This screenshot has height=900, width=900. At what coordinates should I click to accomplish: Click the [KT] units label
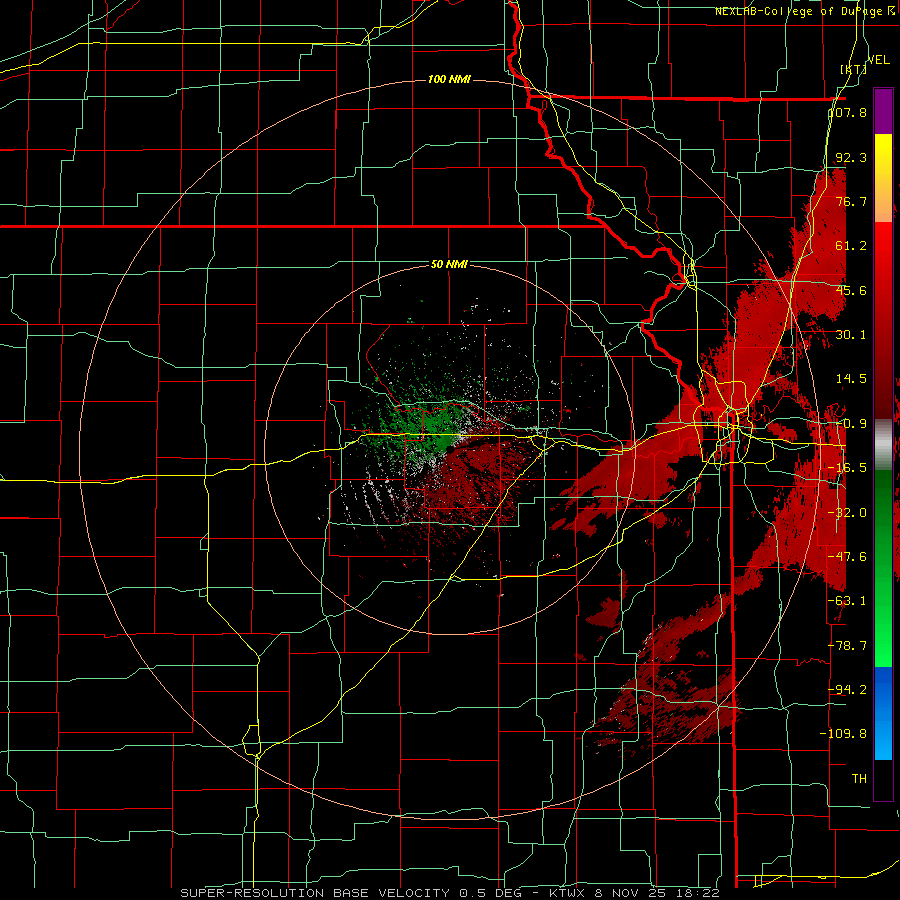pyautogui.click(x=854, y=69)
